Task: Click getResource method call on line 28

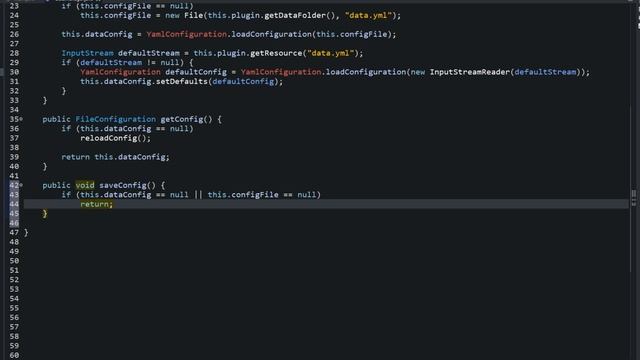Action: click(276, 53)
